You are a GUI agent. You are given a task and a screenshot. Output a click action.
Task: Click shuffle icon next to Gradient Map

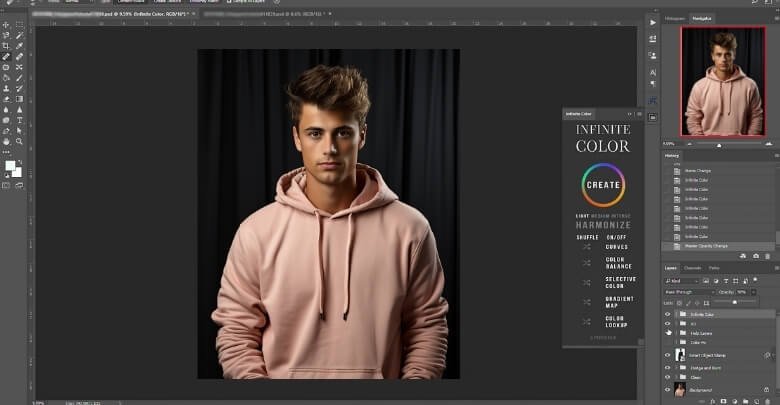point(587,302)
